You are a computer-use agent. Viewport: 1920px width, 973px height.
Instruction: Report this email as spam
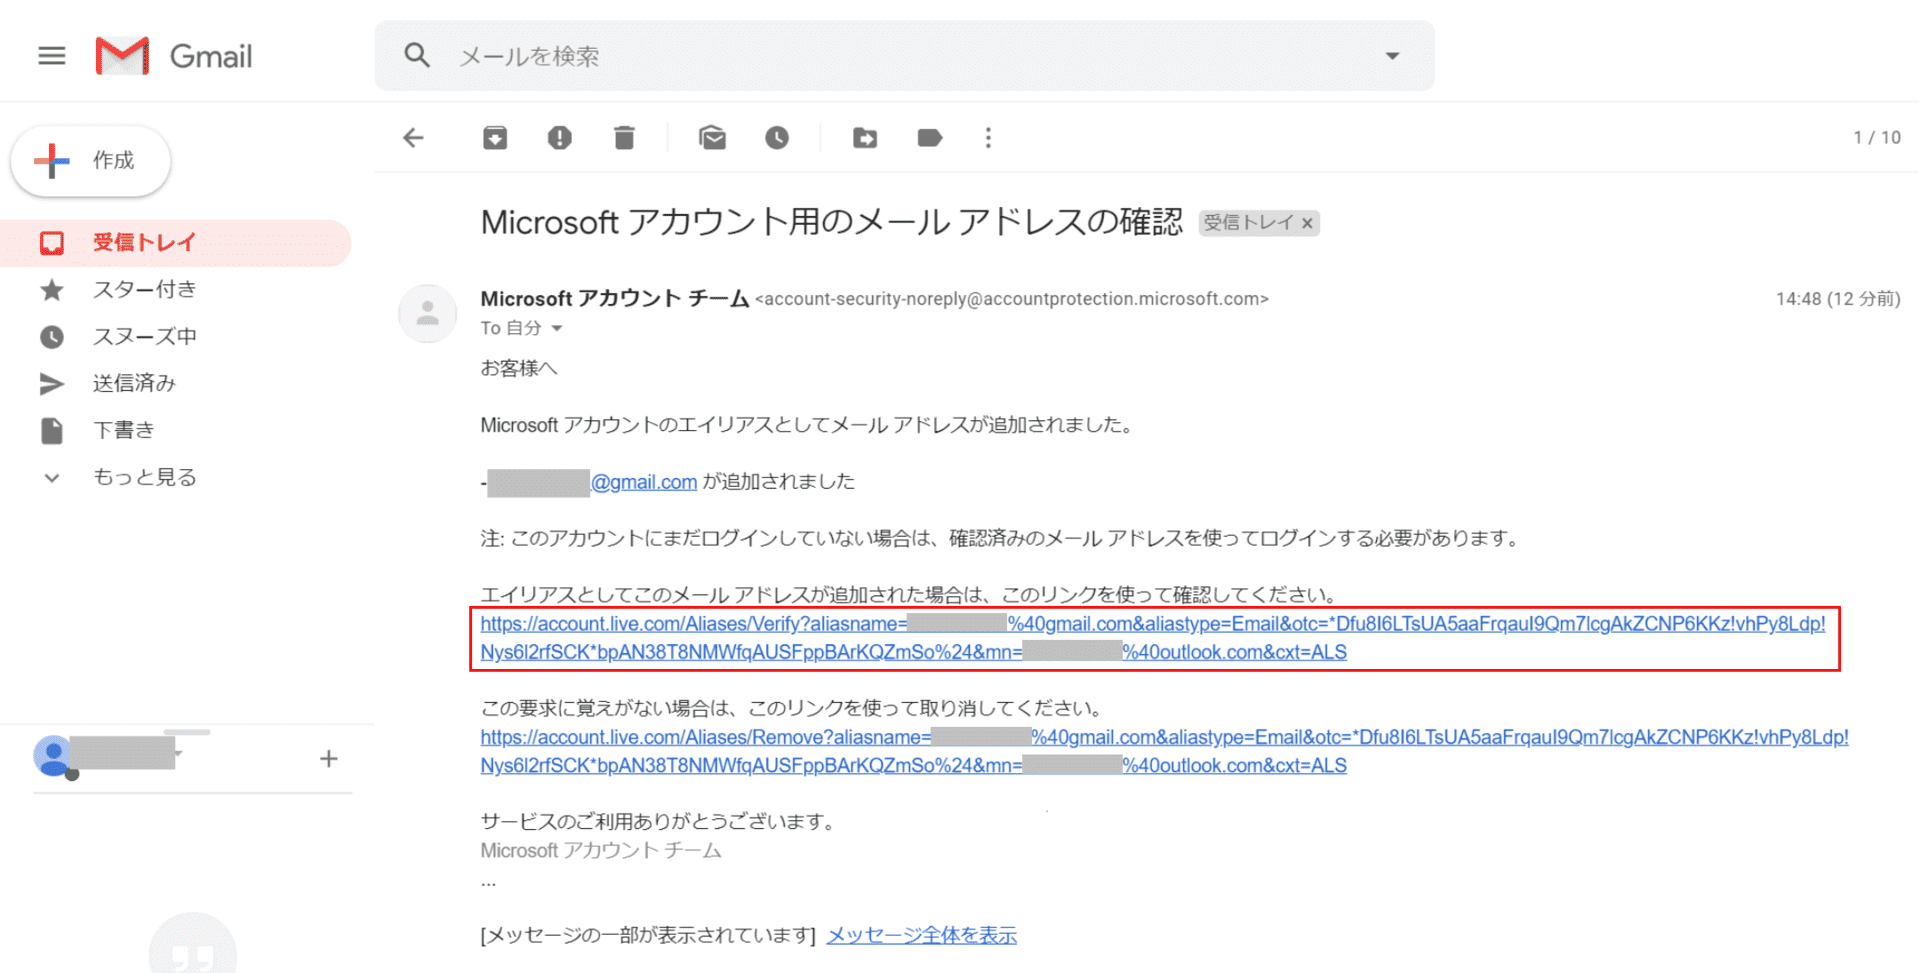tap(560, 138)
